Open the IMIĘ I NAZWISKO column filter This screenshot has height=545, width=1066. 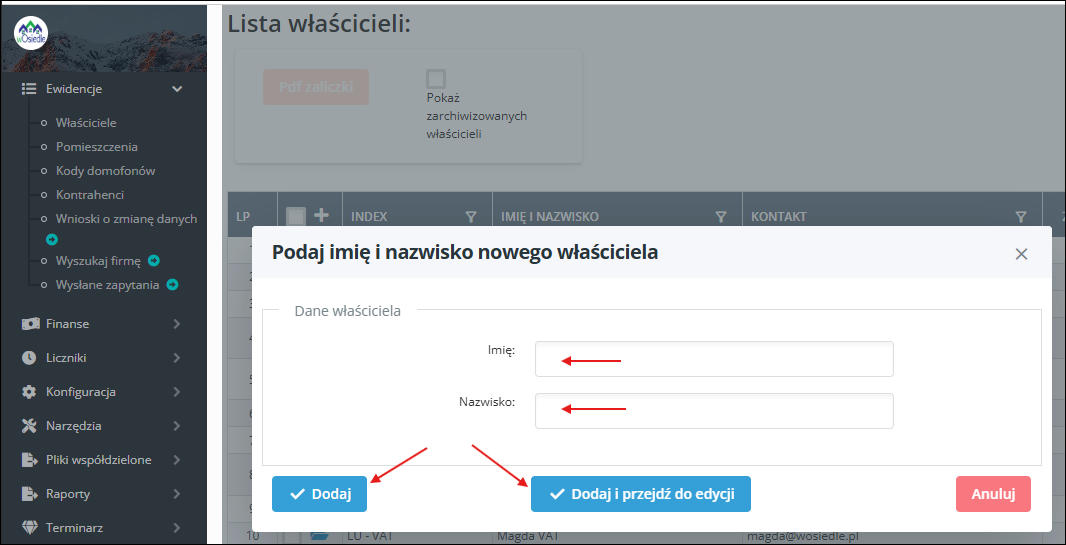coord(721,217)
